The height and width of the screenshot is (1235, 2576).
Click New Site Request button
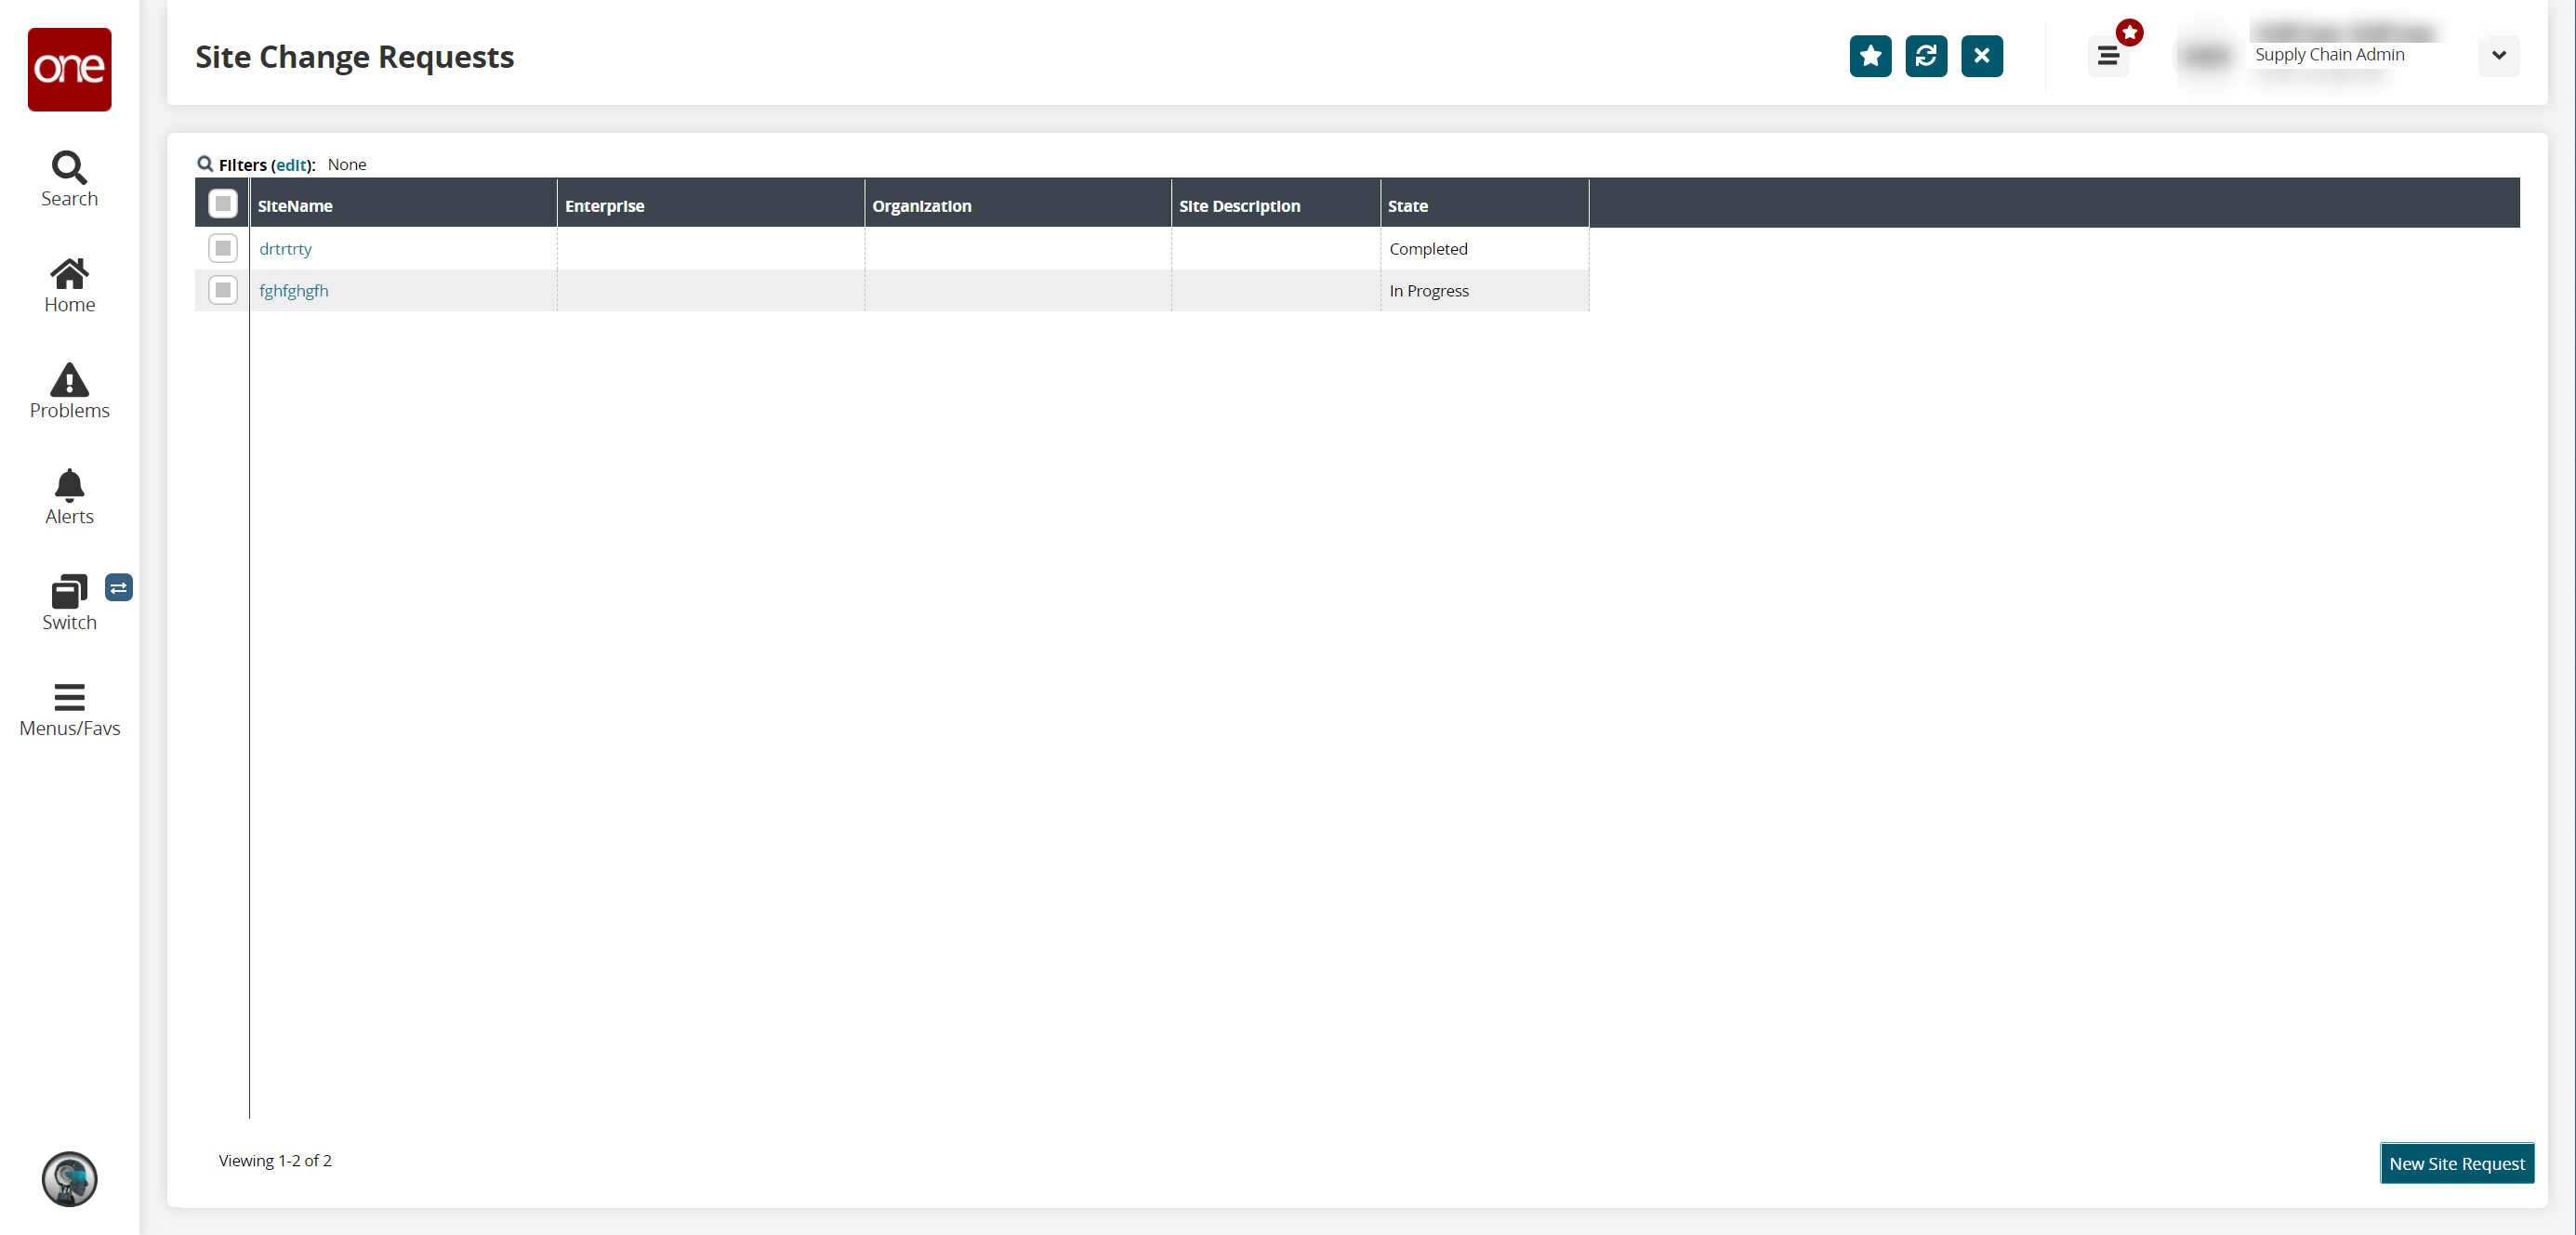click(2456, 1163)
